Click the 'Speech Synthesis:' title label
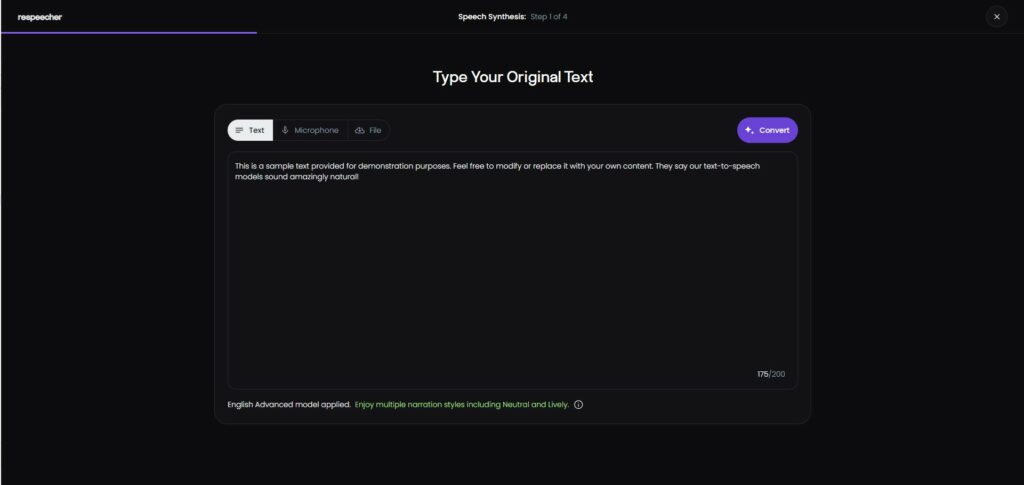Screen dimensions: 1024x485 pos(492,17)
